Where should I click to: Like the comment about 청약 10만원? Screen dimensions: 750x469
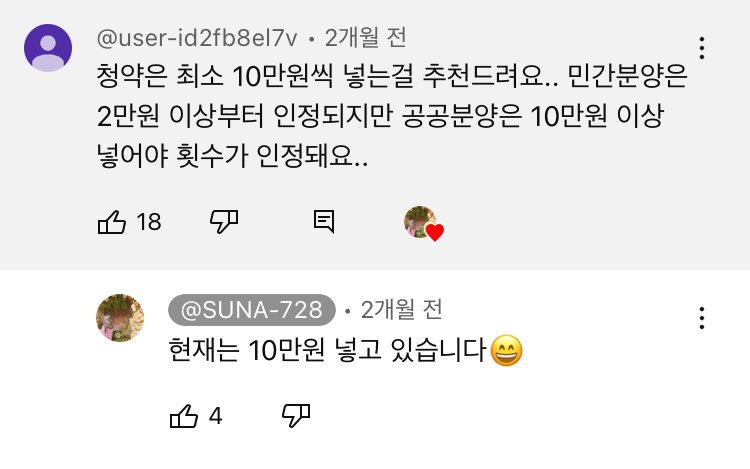tap(111, 222)
